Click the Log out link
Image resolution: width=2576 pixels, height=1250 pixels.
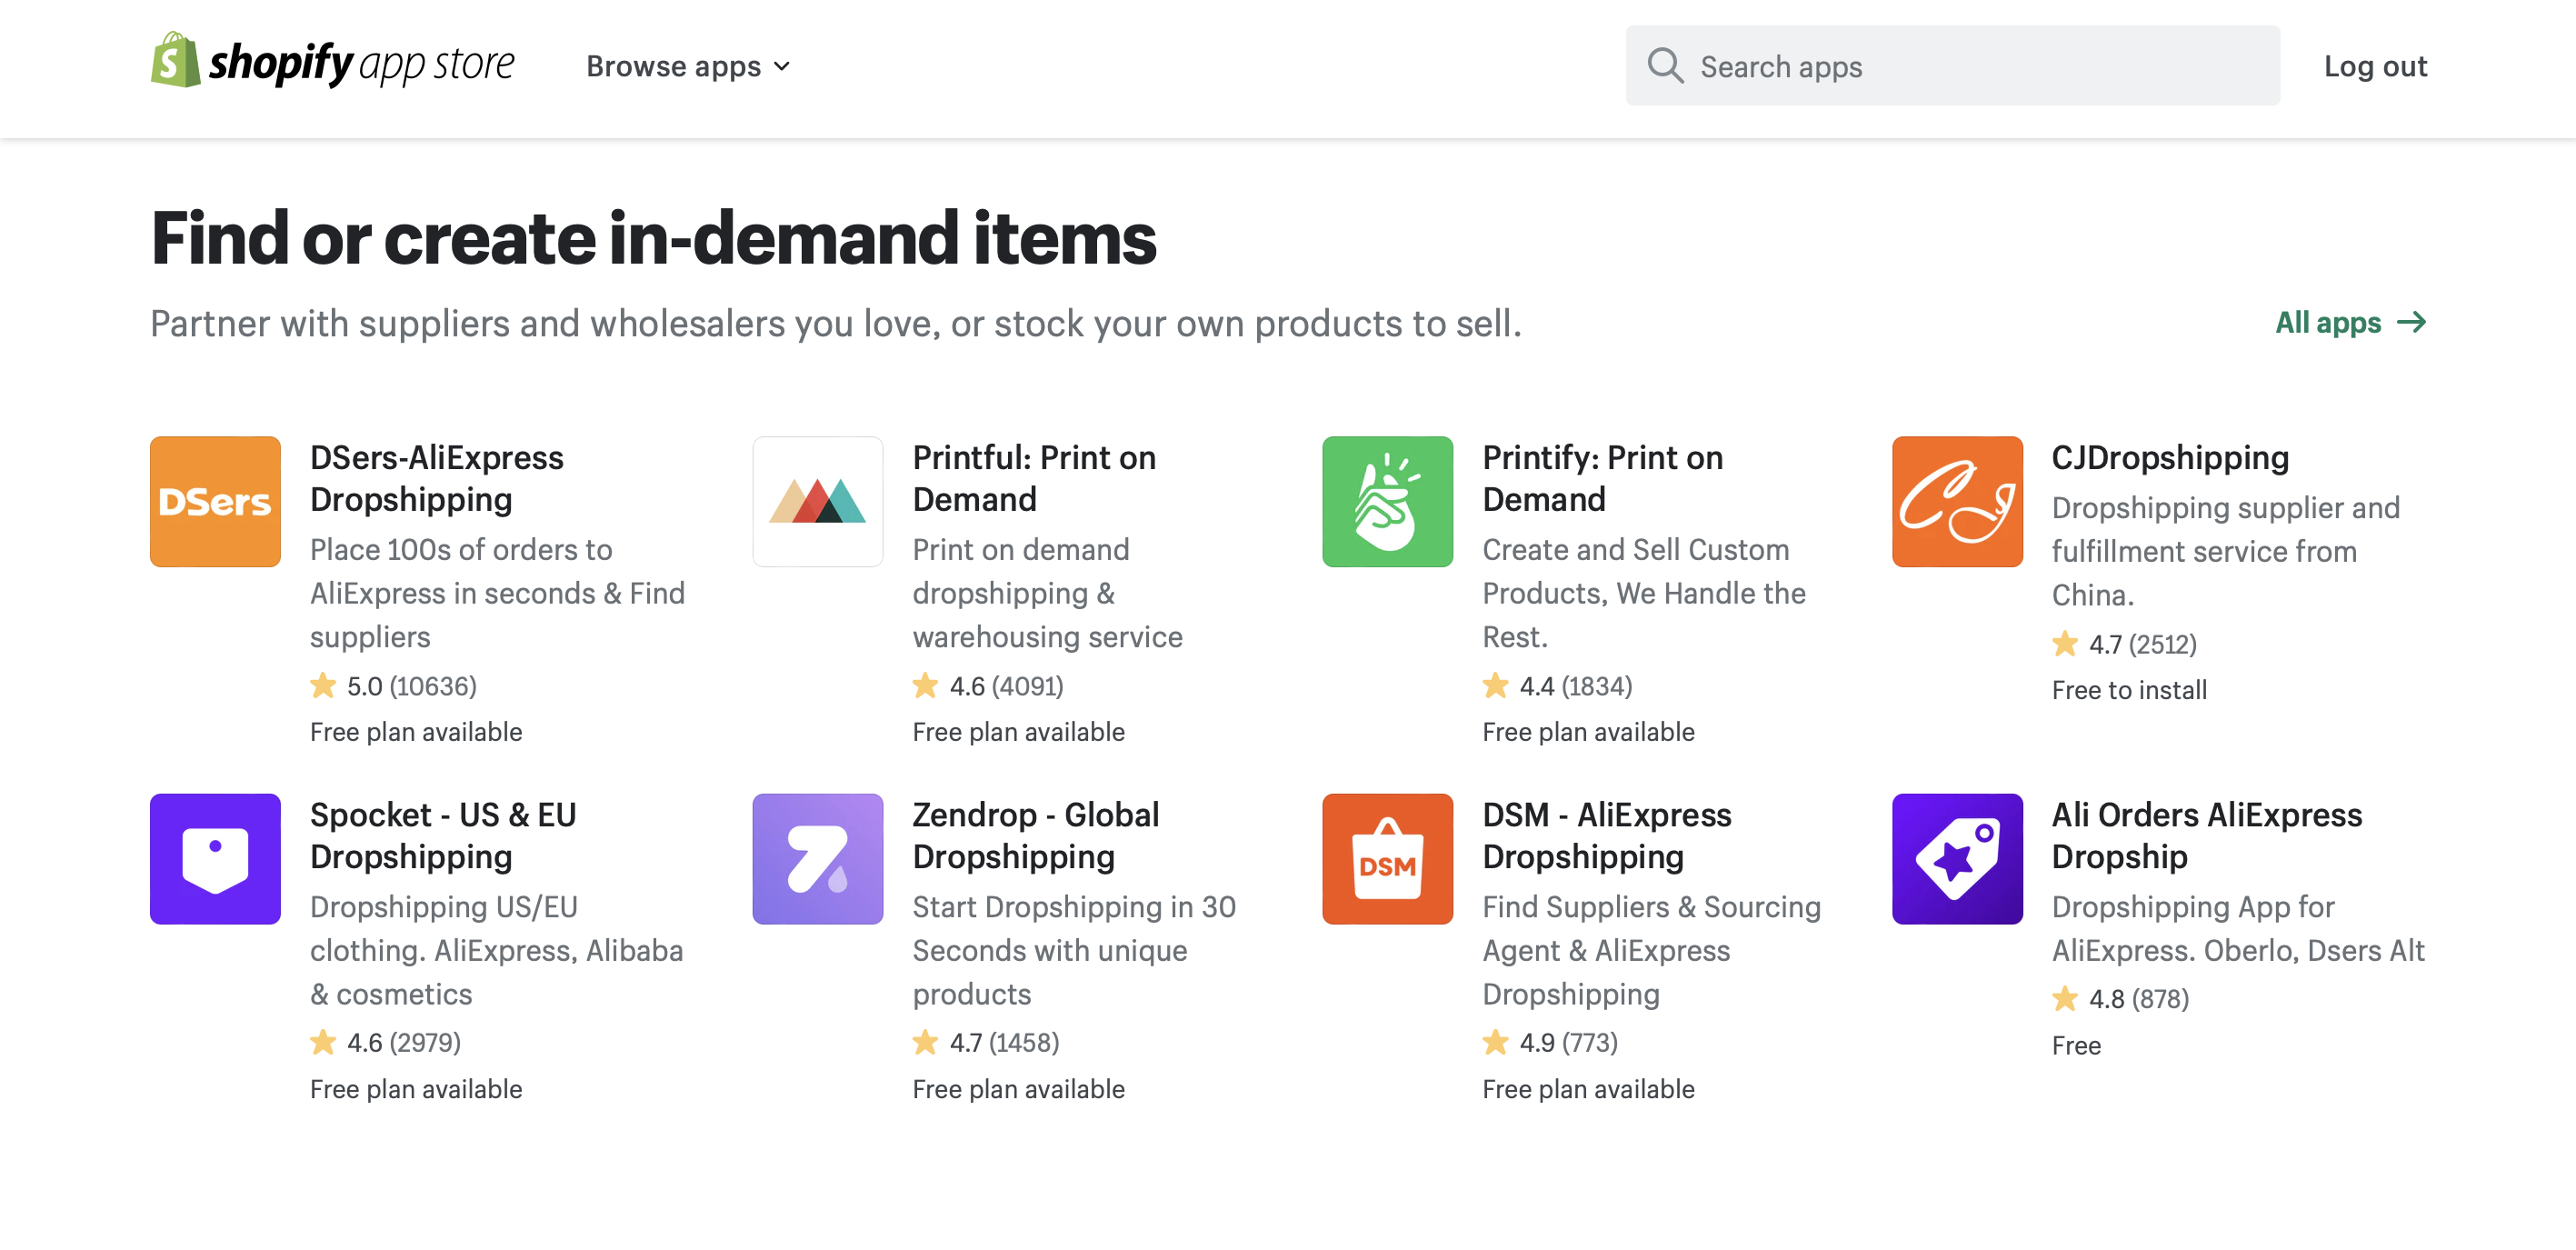pyautogui.click(x=2375, y=66)
